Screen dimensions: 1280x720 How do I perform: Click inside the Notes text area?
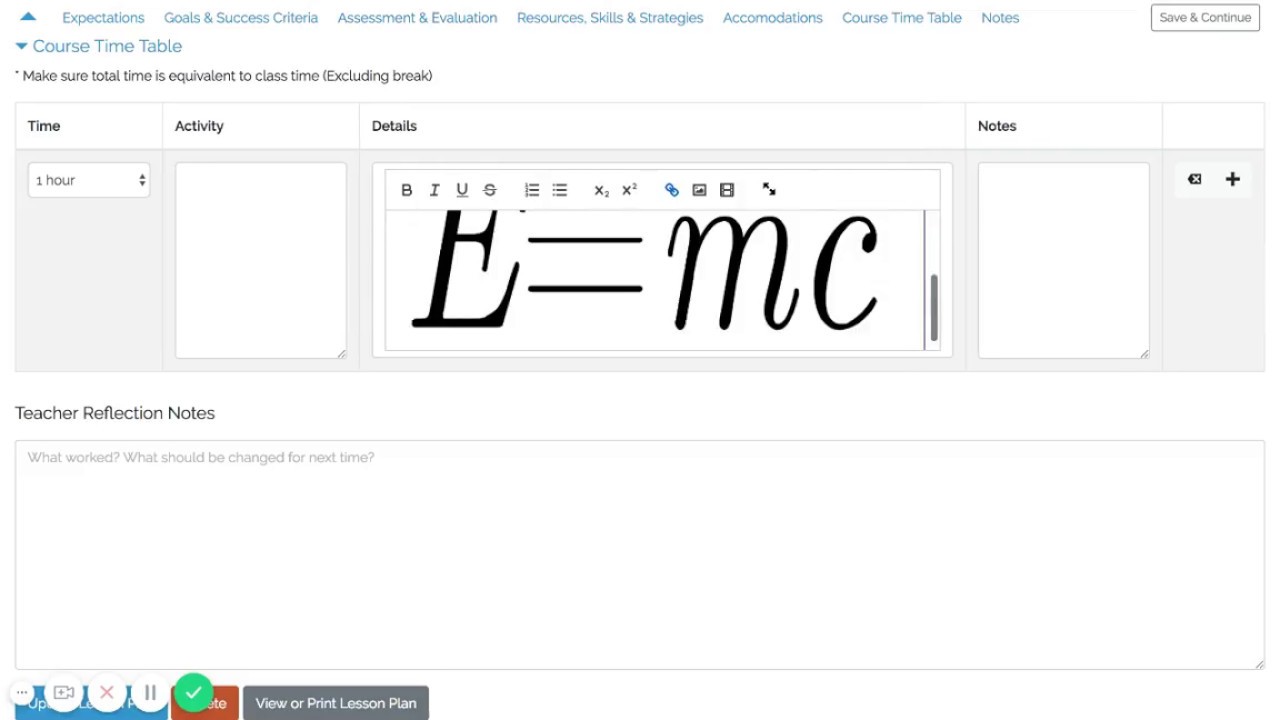pyautogui.click(x=1064, y=260)
